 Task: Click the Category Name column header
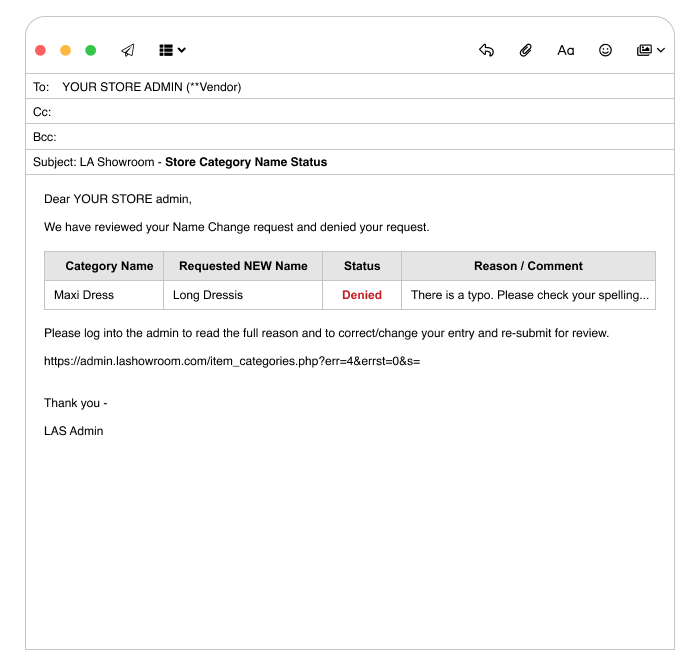109,266
